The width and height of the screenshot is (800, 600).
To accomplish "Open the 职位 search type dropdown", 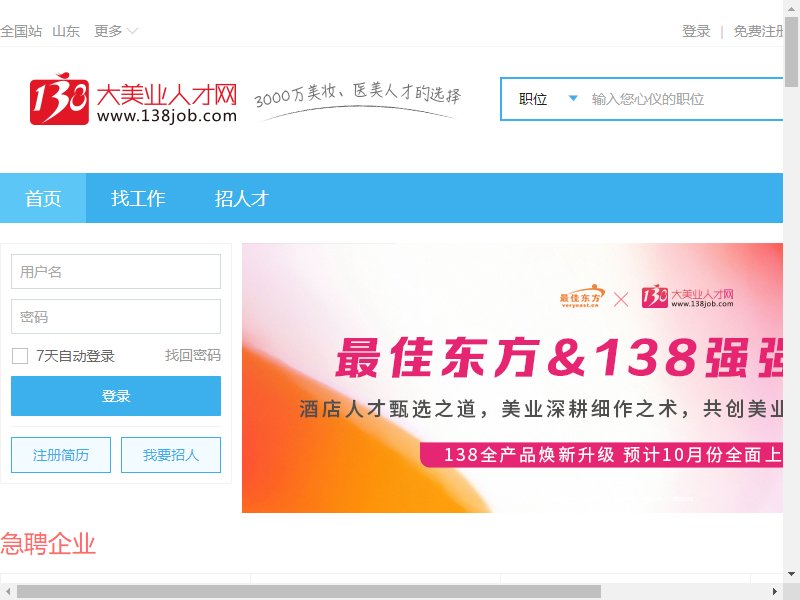I will pos(547,98).
